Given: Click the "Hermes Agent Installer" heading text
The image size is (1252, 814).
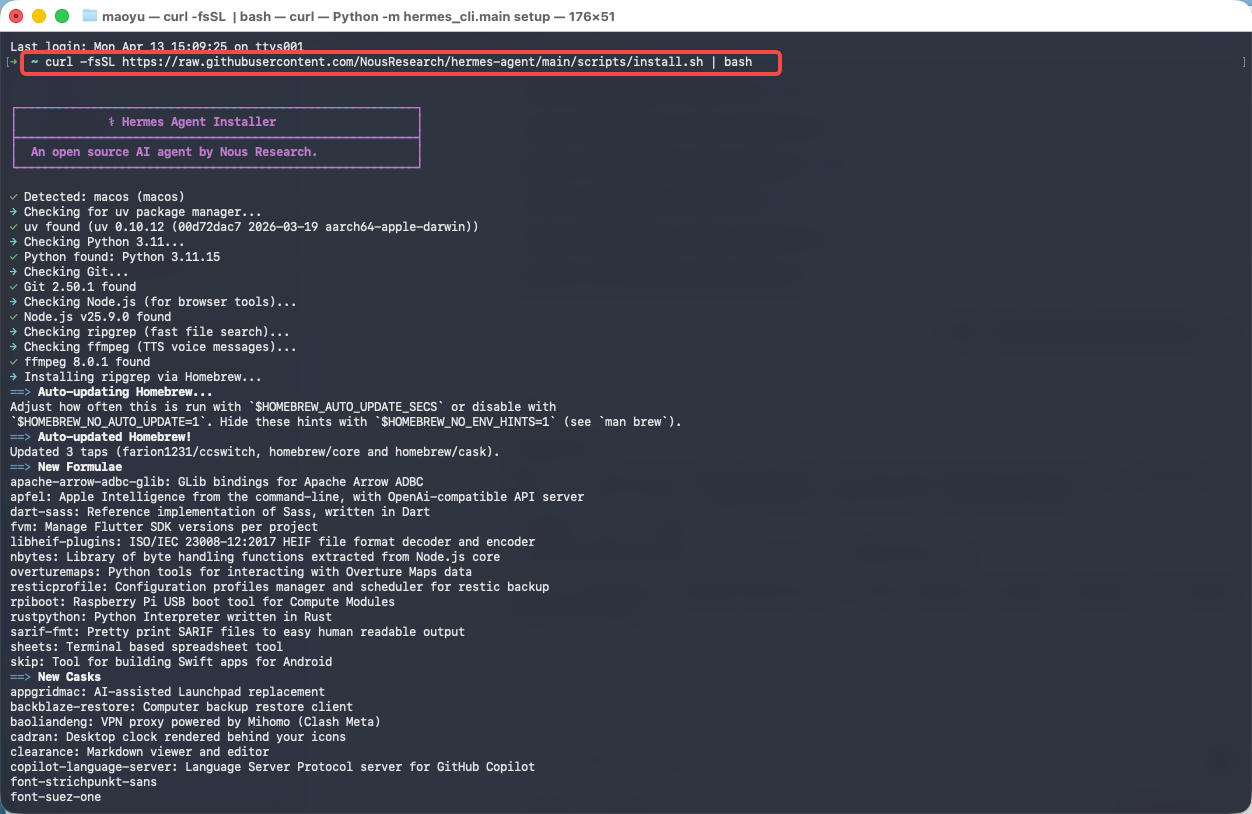Looking at the screenshot, I should tap(198, 122).
